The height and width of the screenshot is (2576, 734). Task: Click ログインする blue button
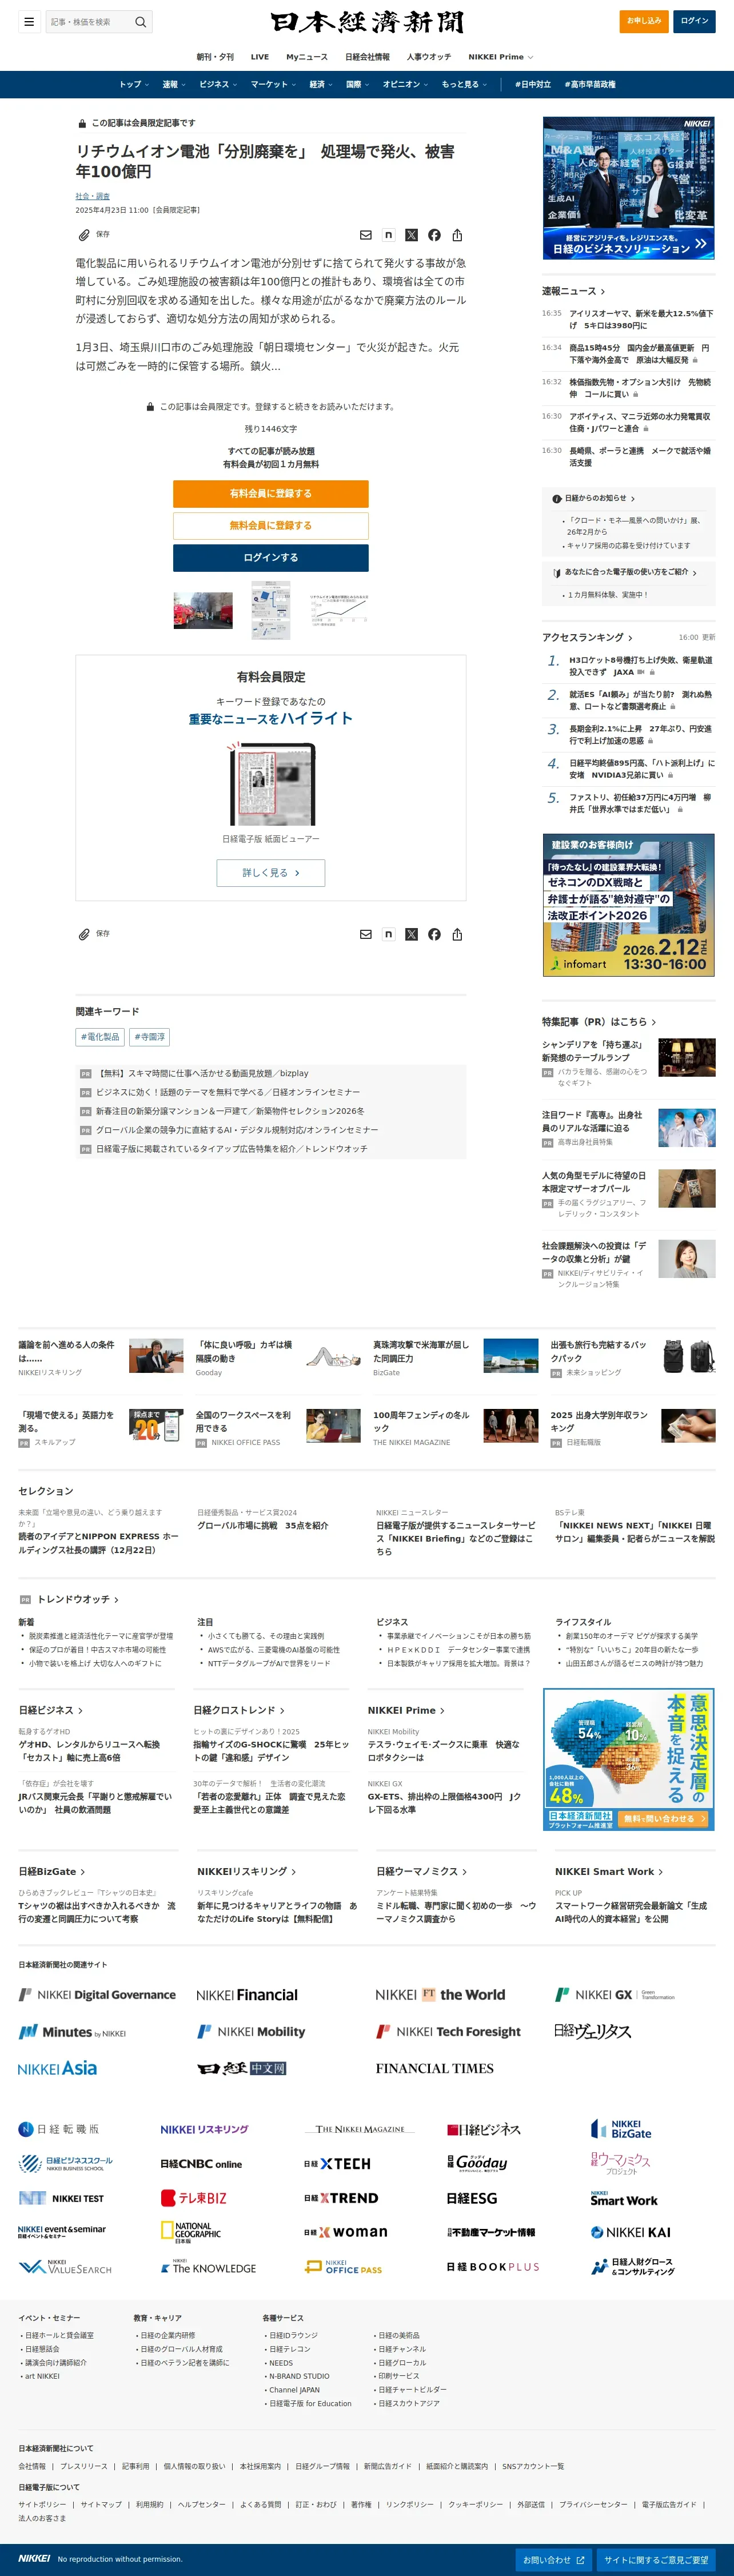(x=270, y=557)
